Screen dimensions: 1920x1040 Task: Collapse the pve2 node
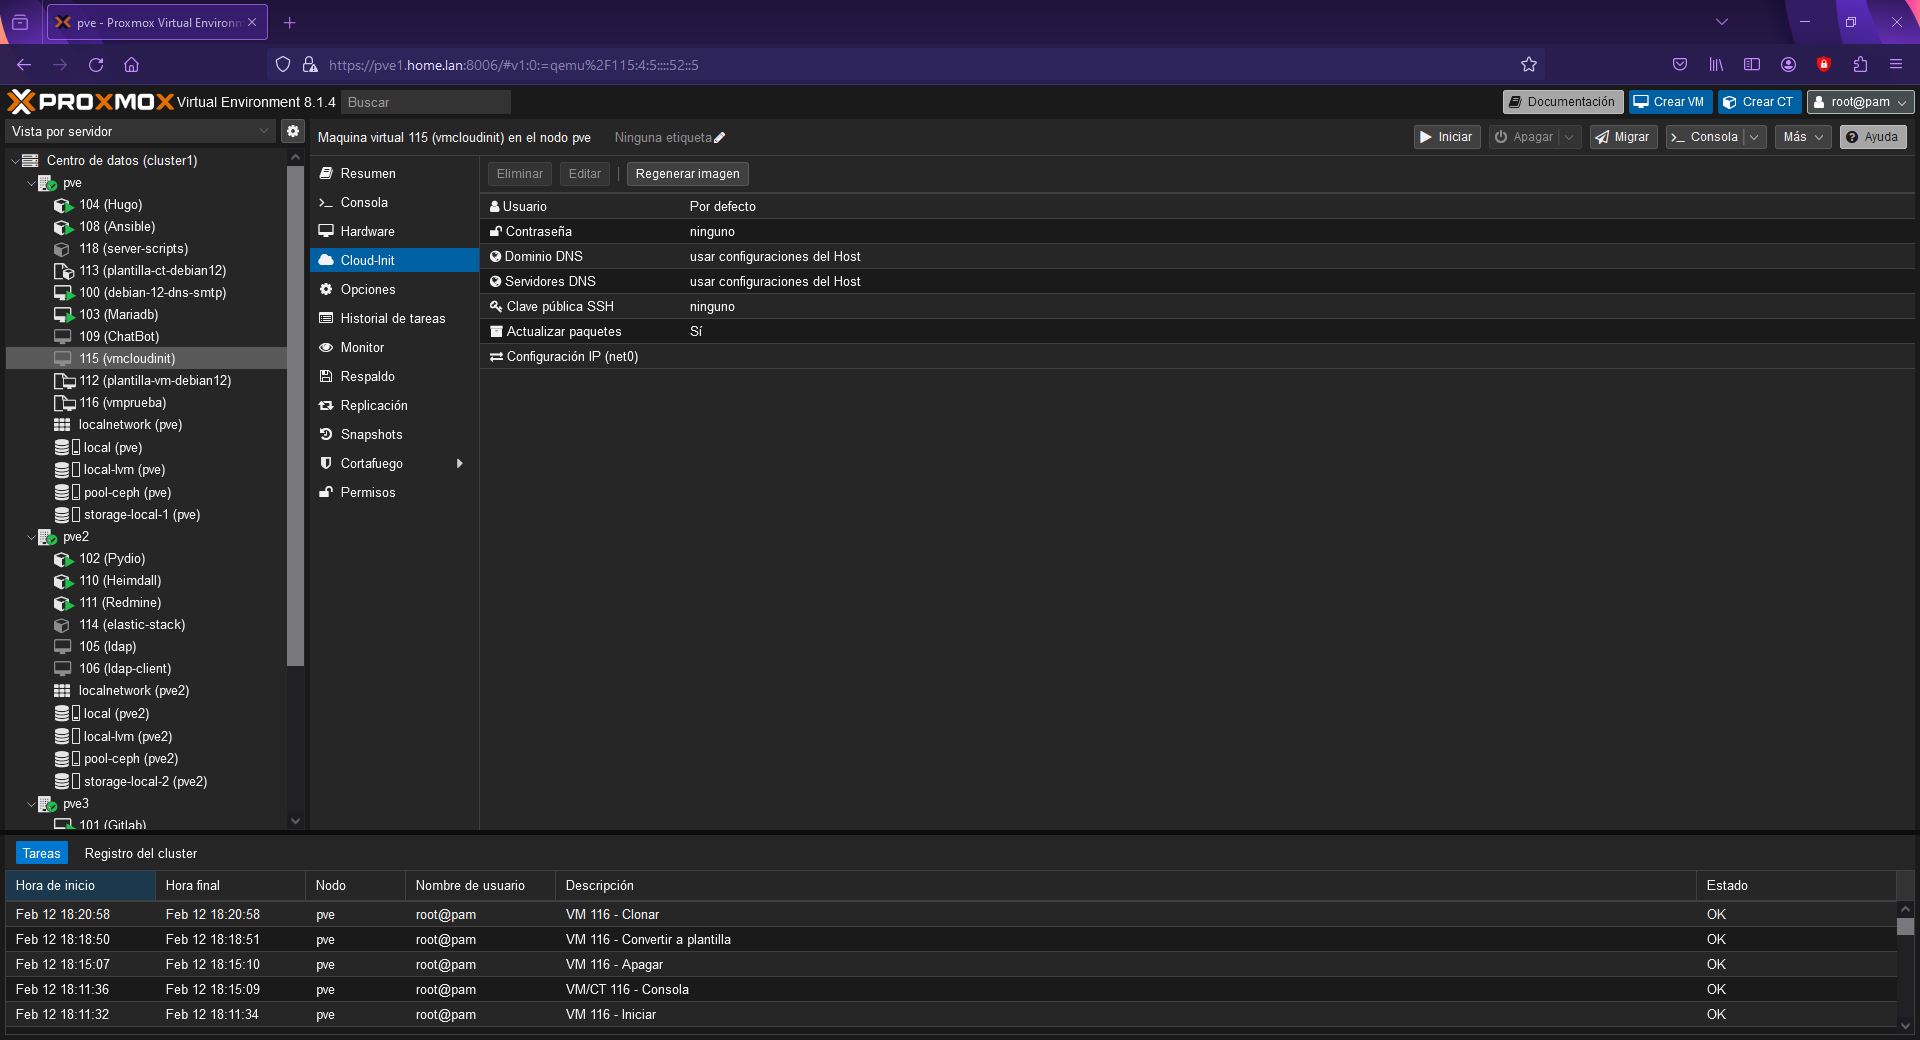pos(30,537)
